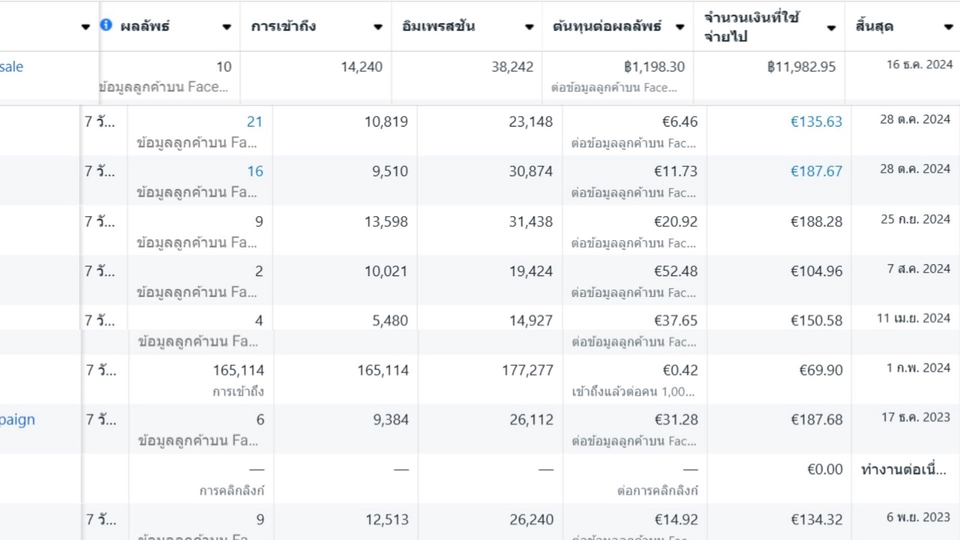The width and height of the screenshot is (960, 540).
Task: Open the สิ้นสุด column dropdown arrow
Action: click(948, 27)
